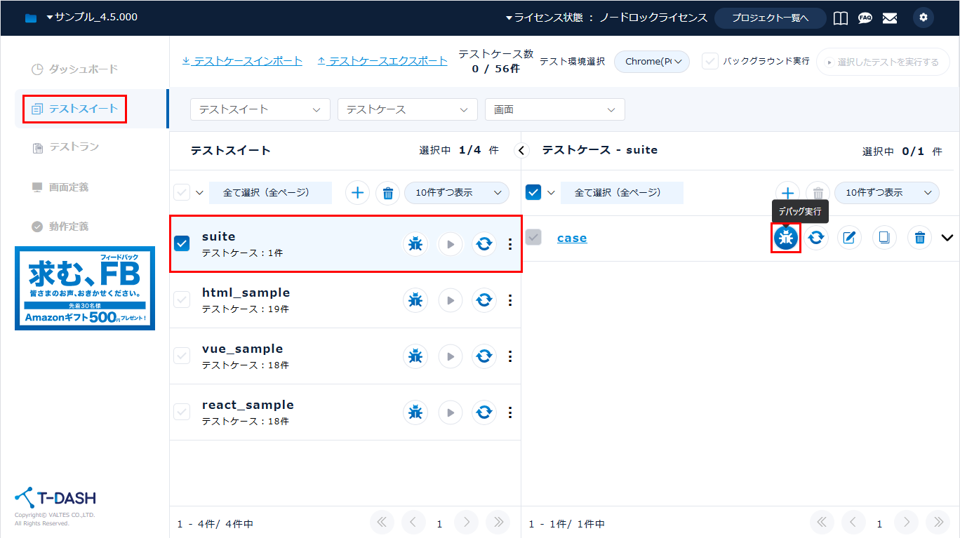This screenshot has width=960, height=538.
Task: Open the settings gear in header
Action: 922,18
